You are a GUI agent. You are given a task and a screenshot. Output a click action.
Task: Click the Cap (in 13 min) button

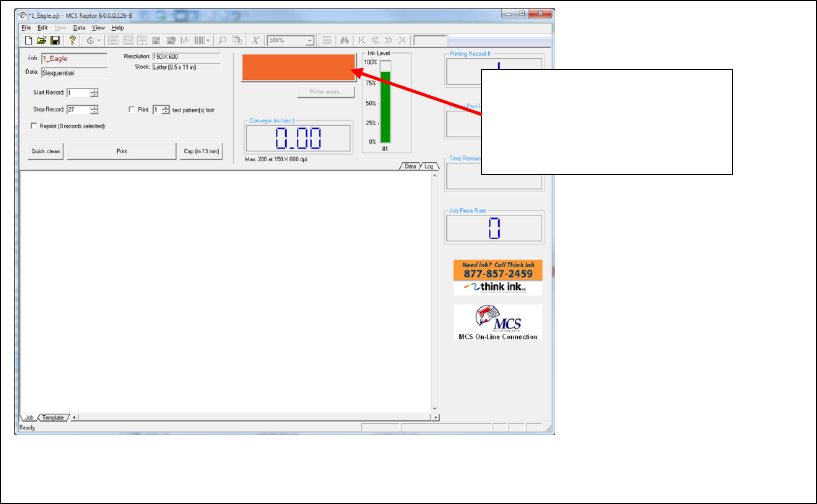click(201, 151)
